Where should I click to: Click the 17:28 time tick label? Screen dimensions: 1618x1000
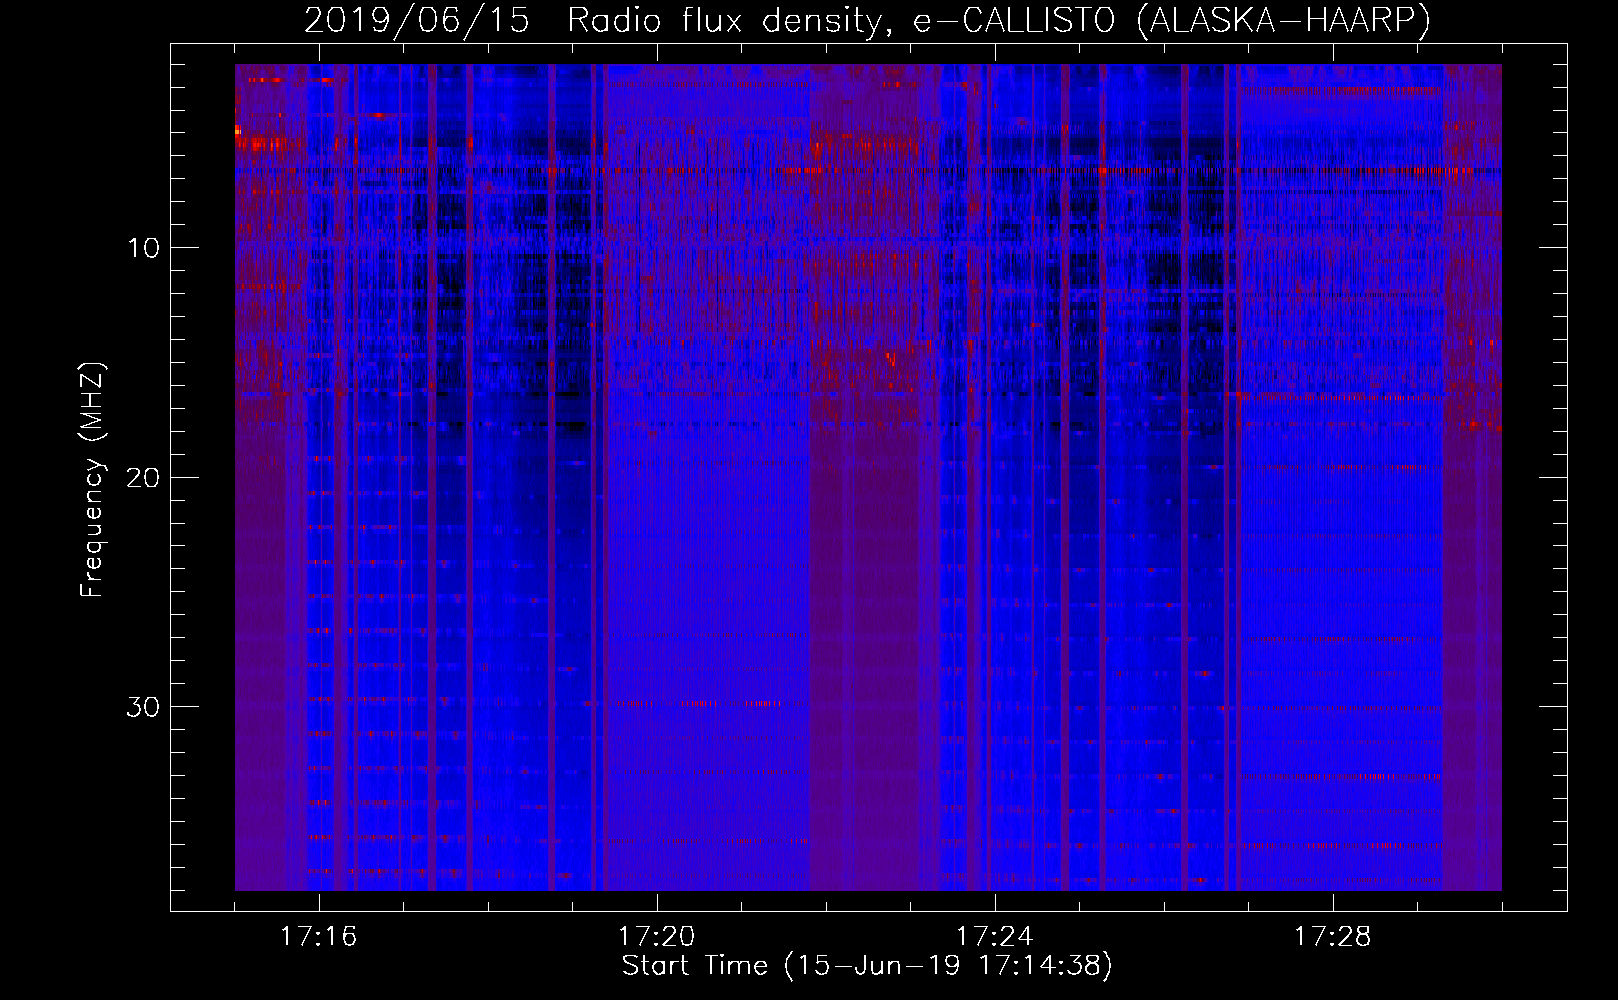pos(1332,937)
